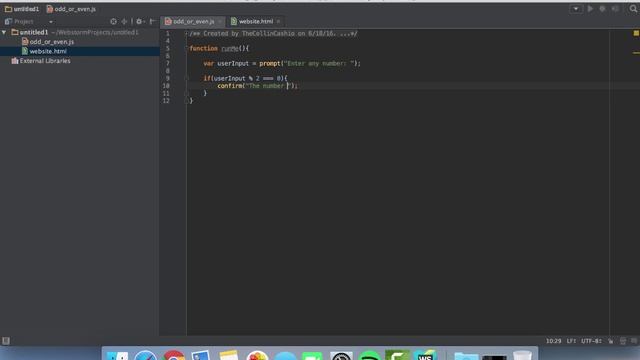Hide the Project tool window
640x360 pixels.
coord(152,21)
